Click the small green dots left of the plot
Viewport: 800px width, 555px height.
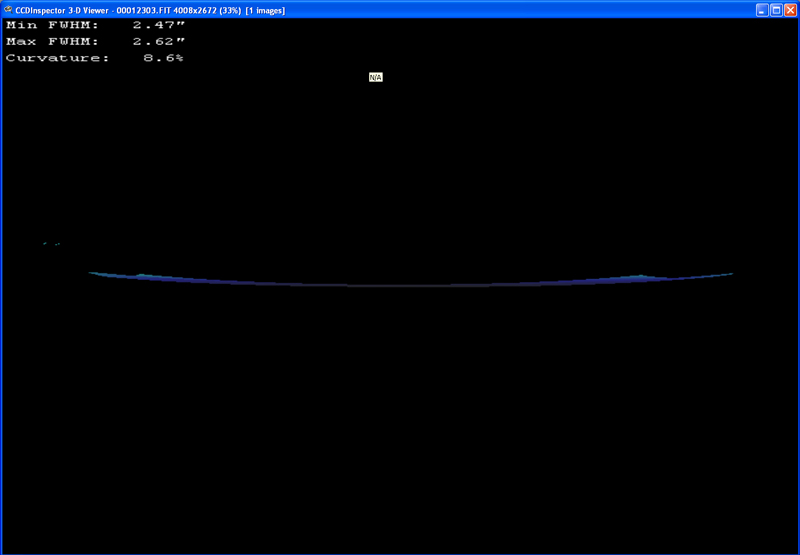click(x=51, y=243)
